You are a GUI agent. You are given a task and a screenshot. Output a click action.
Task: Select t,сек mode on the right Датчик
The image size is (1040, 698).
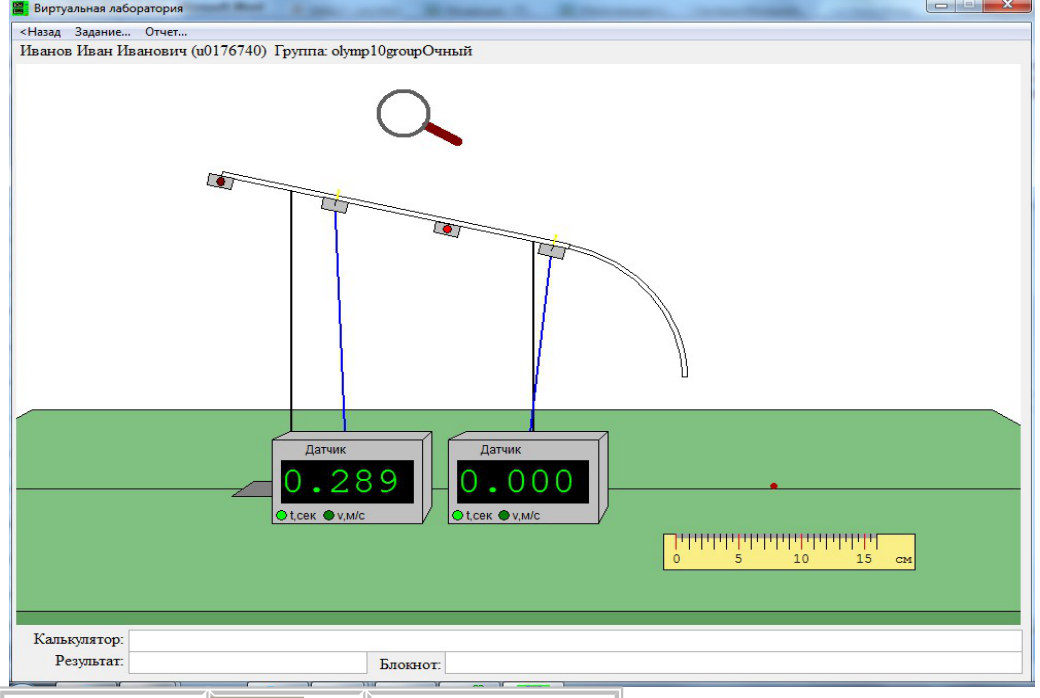(x=457, y=516)
